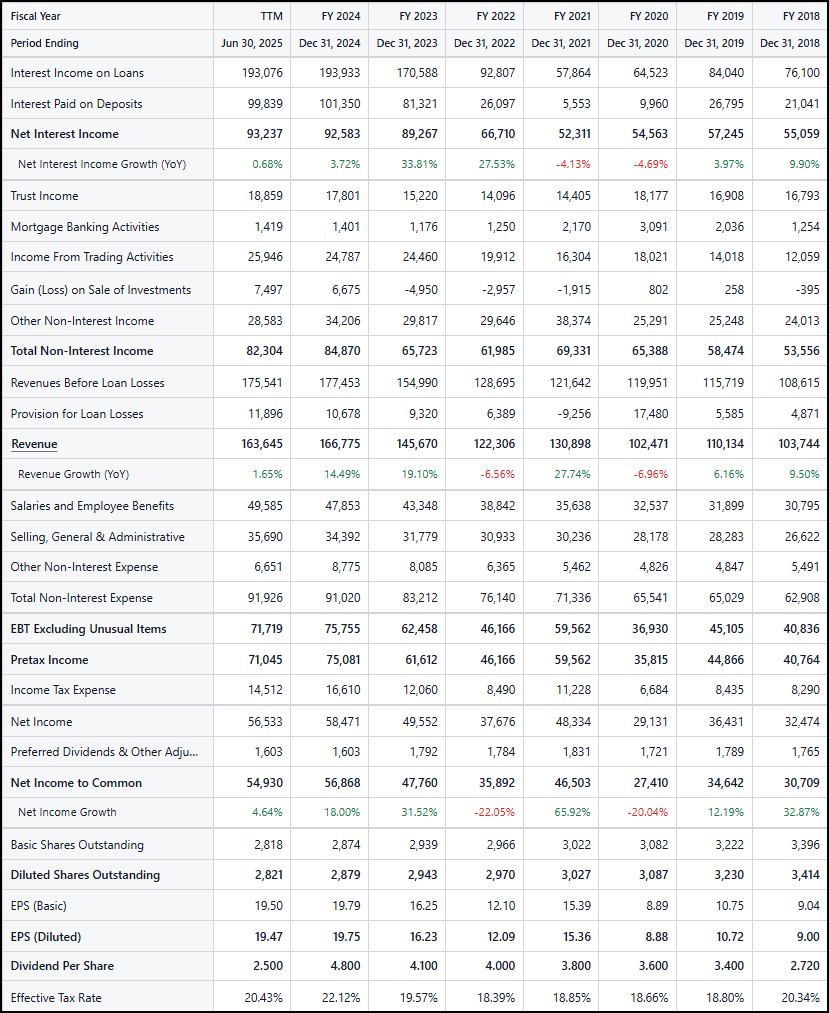829x1013 pixels.
Task: Select the EPS (Diluted) row label
Action: coord(46,937)
